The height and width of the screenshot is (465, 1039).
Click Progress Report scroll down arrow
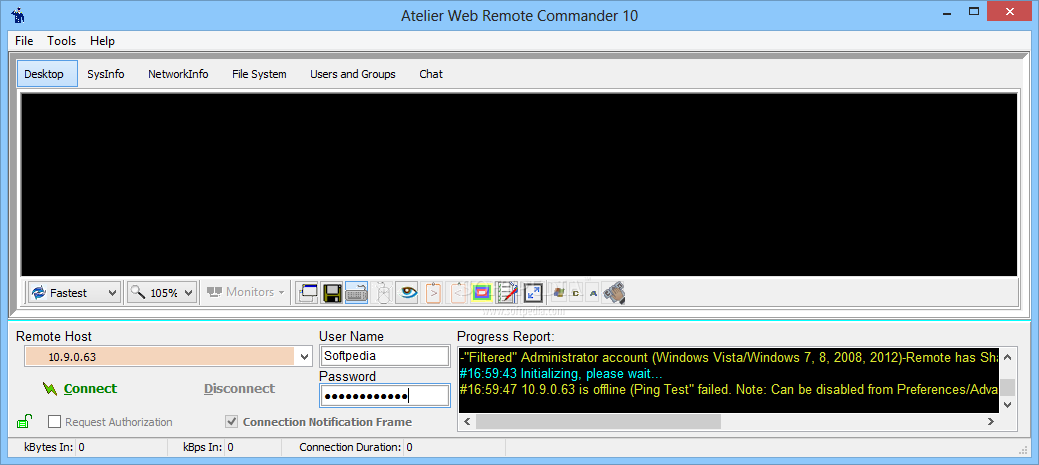1007,404
